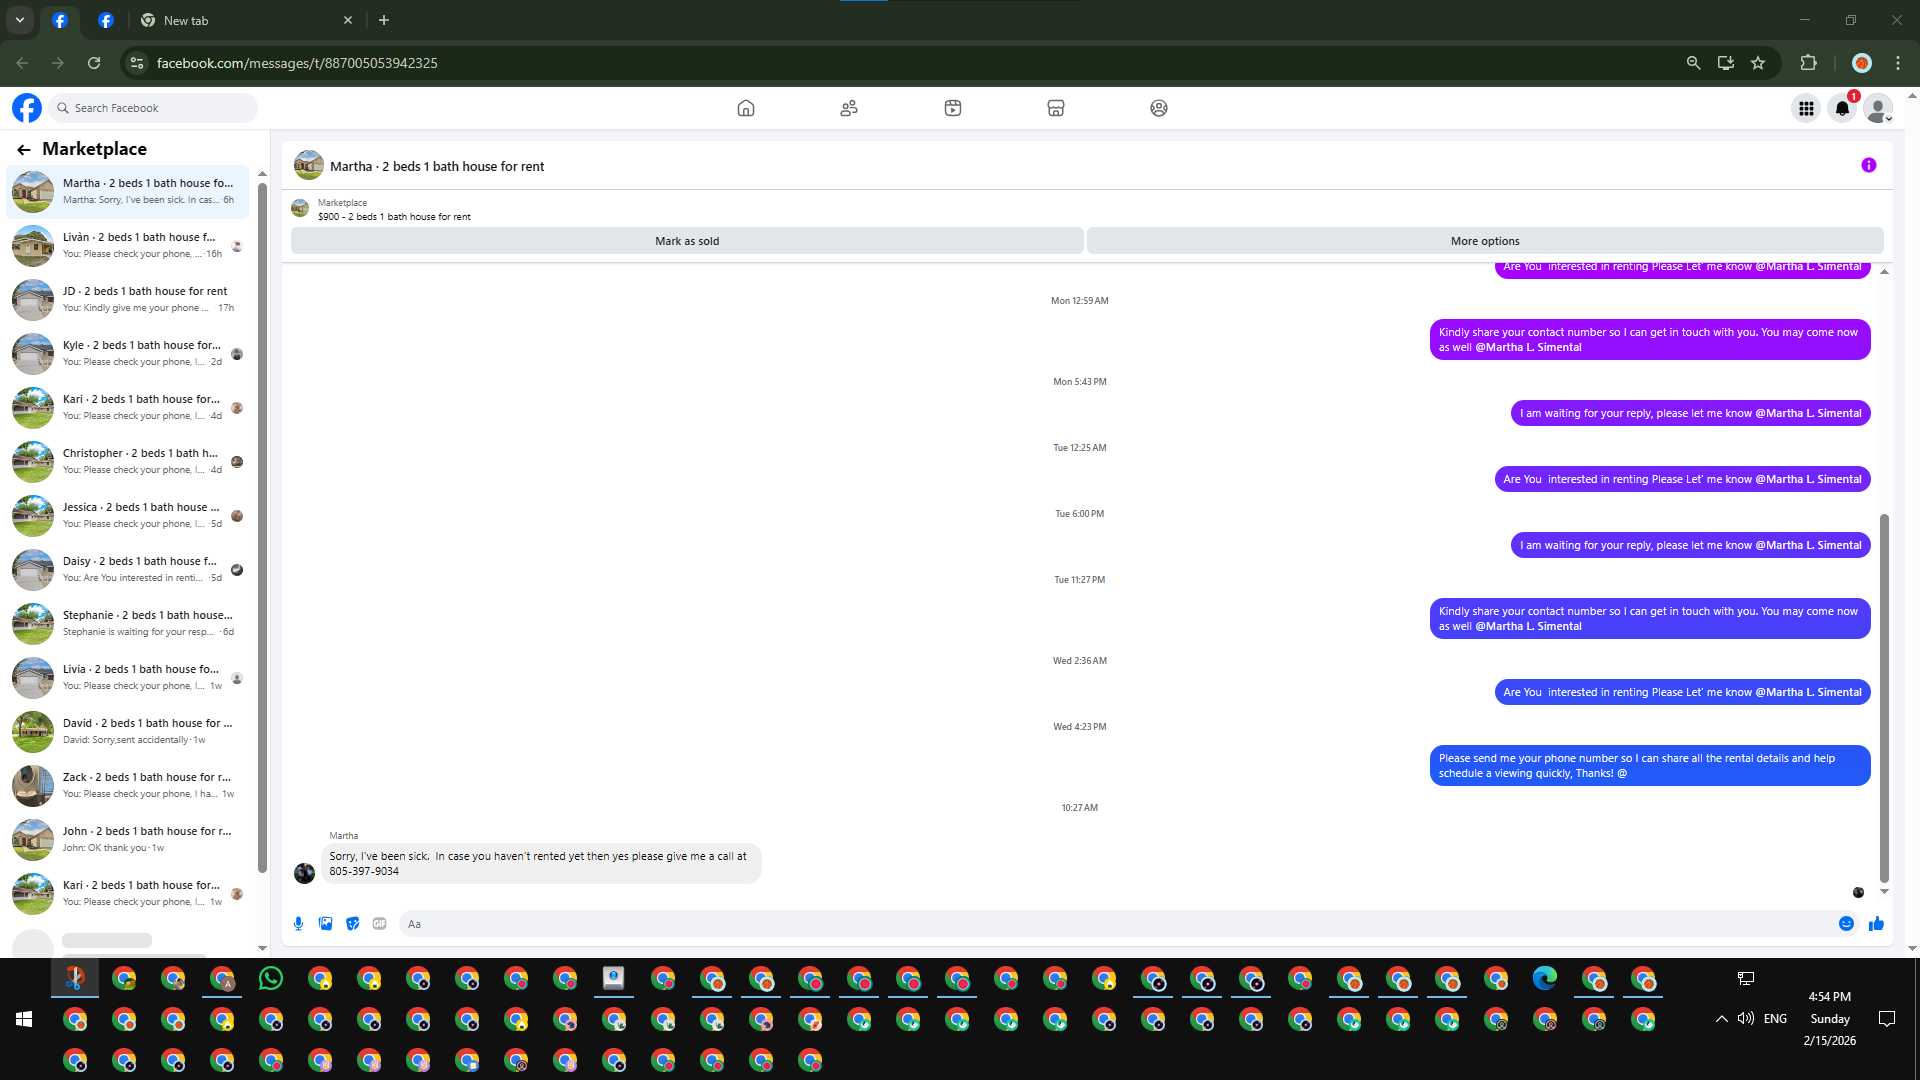Click the Mark as sold button
1920x1080 pixels.
point(687,241)
